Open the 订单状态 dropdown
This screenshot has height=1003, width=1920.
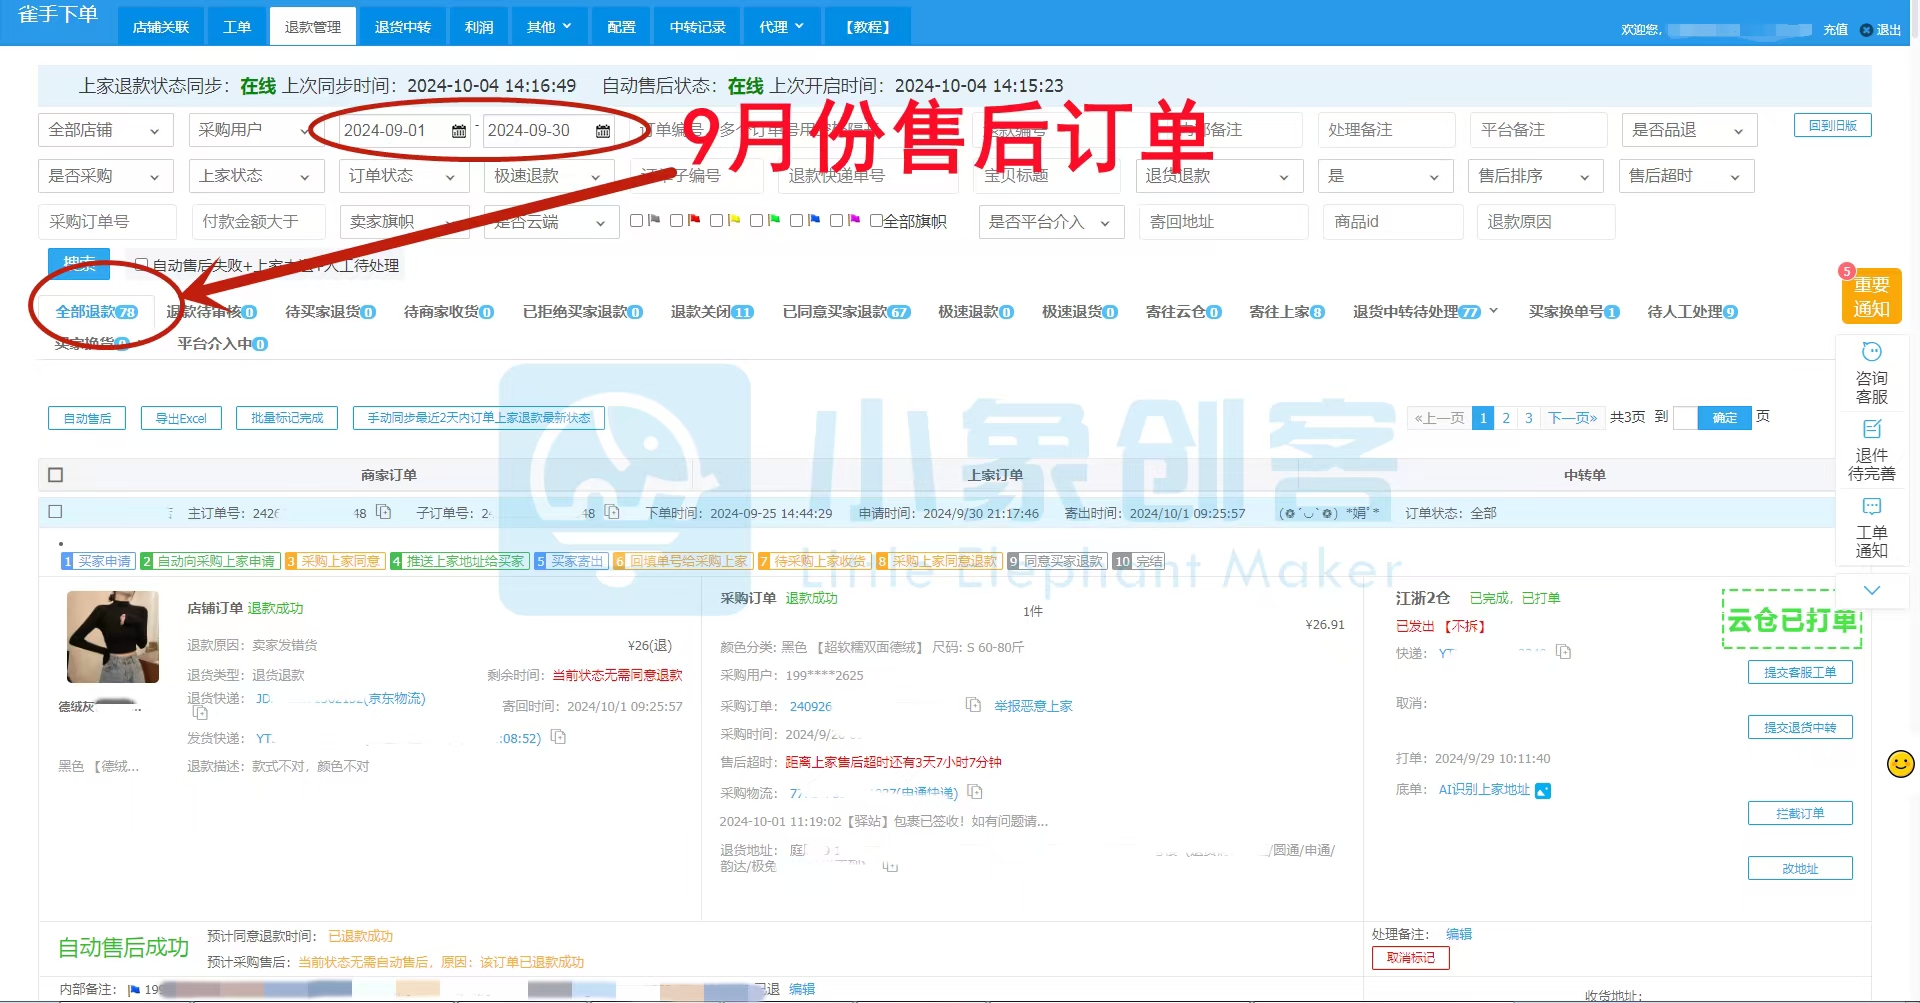click(x=403, y=176)
